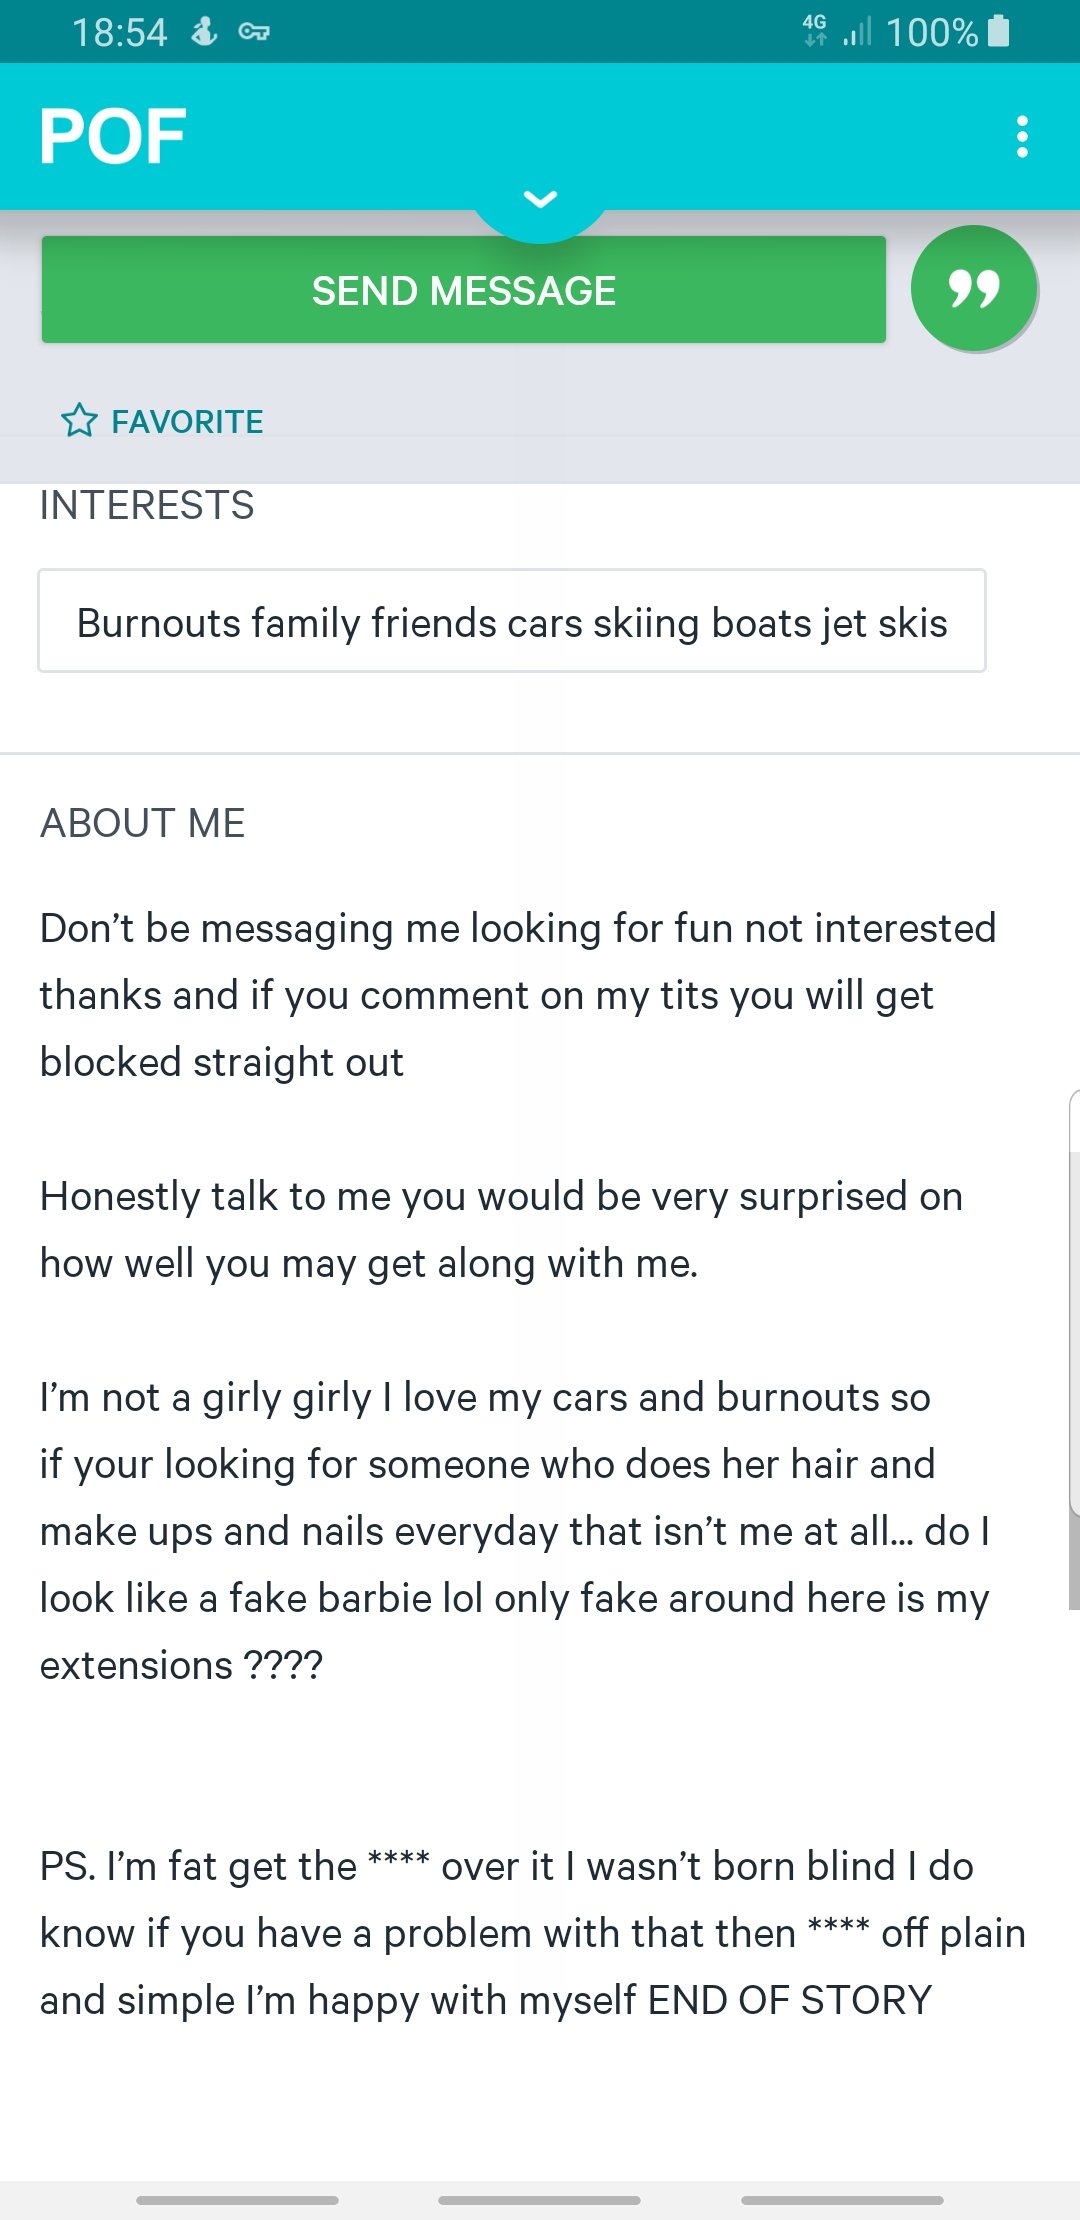This screenshot has height=2220, width=1080.
Task: Select the middle bottom navigation bar
Action: click(539, 2200)
